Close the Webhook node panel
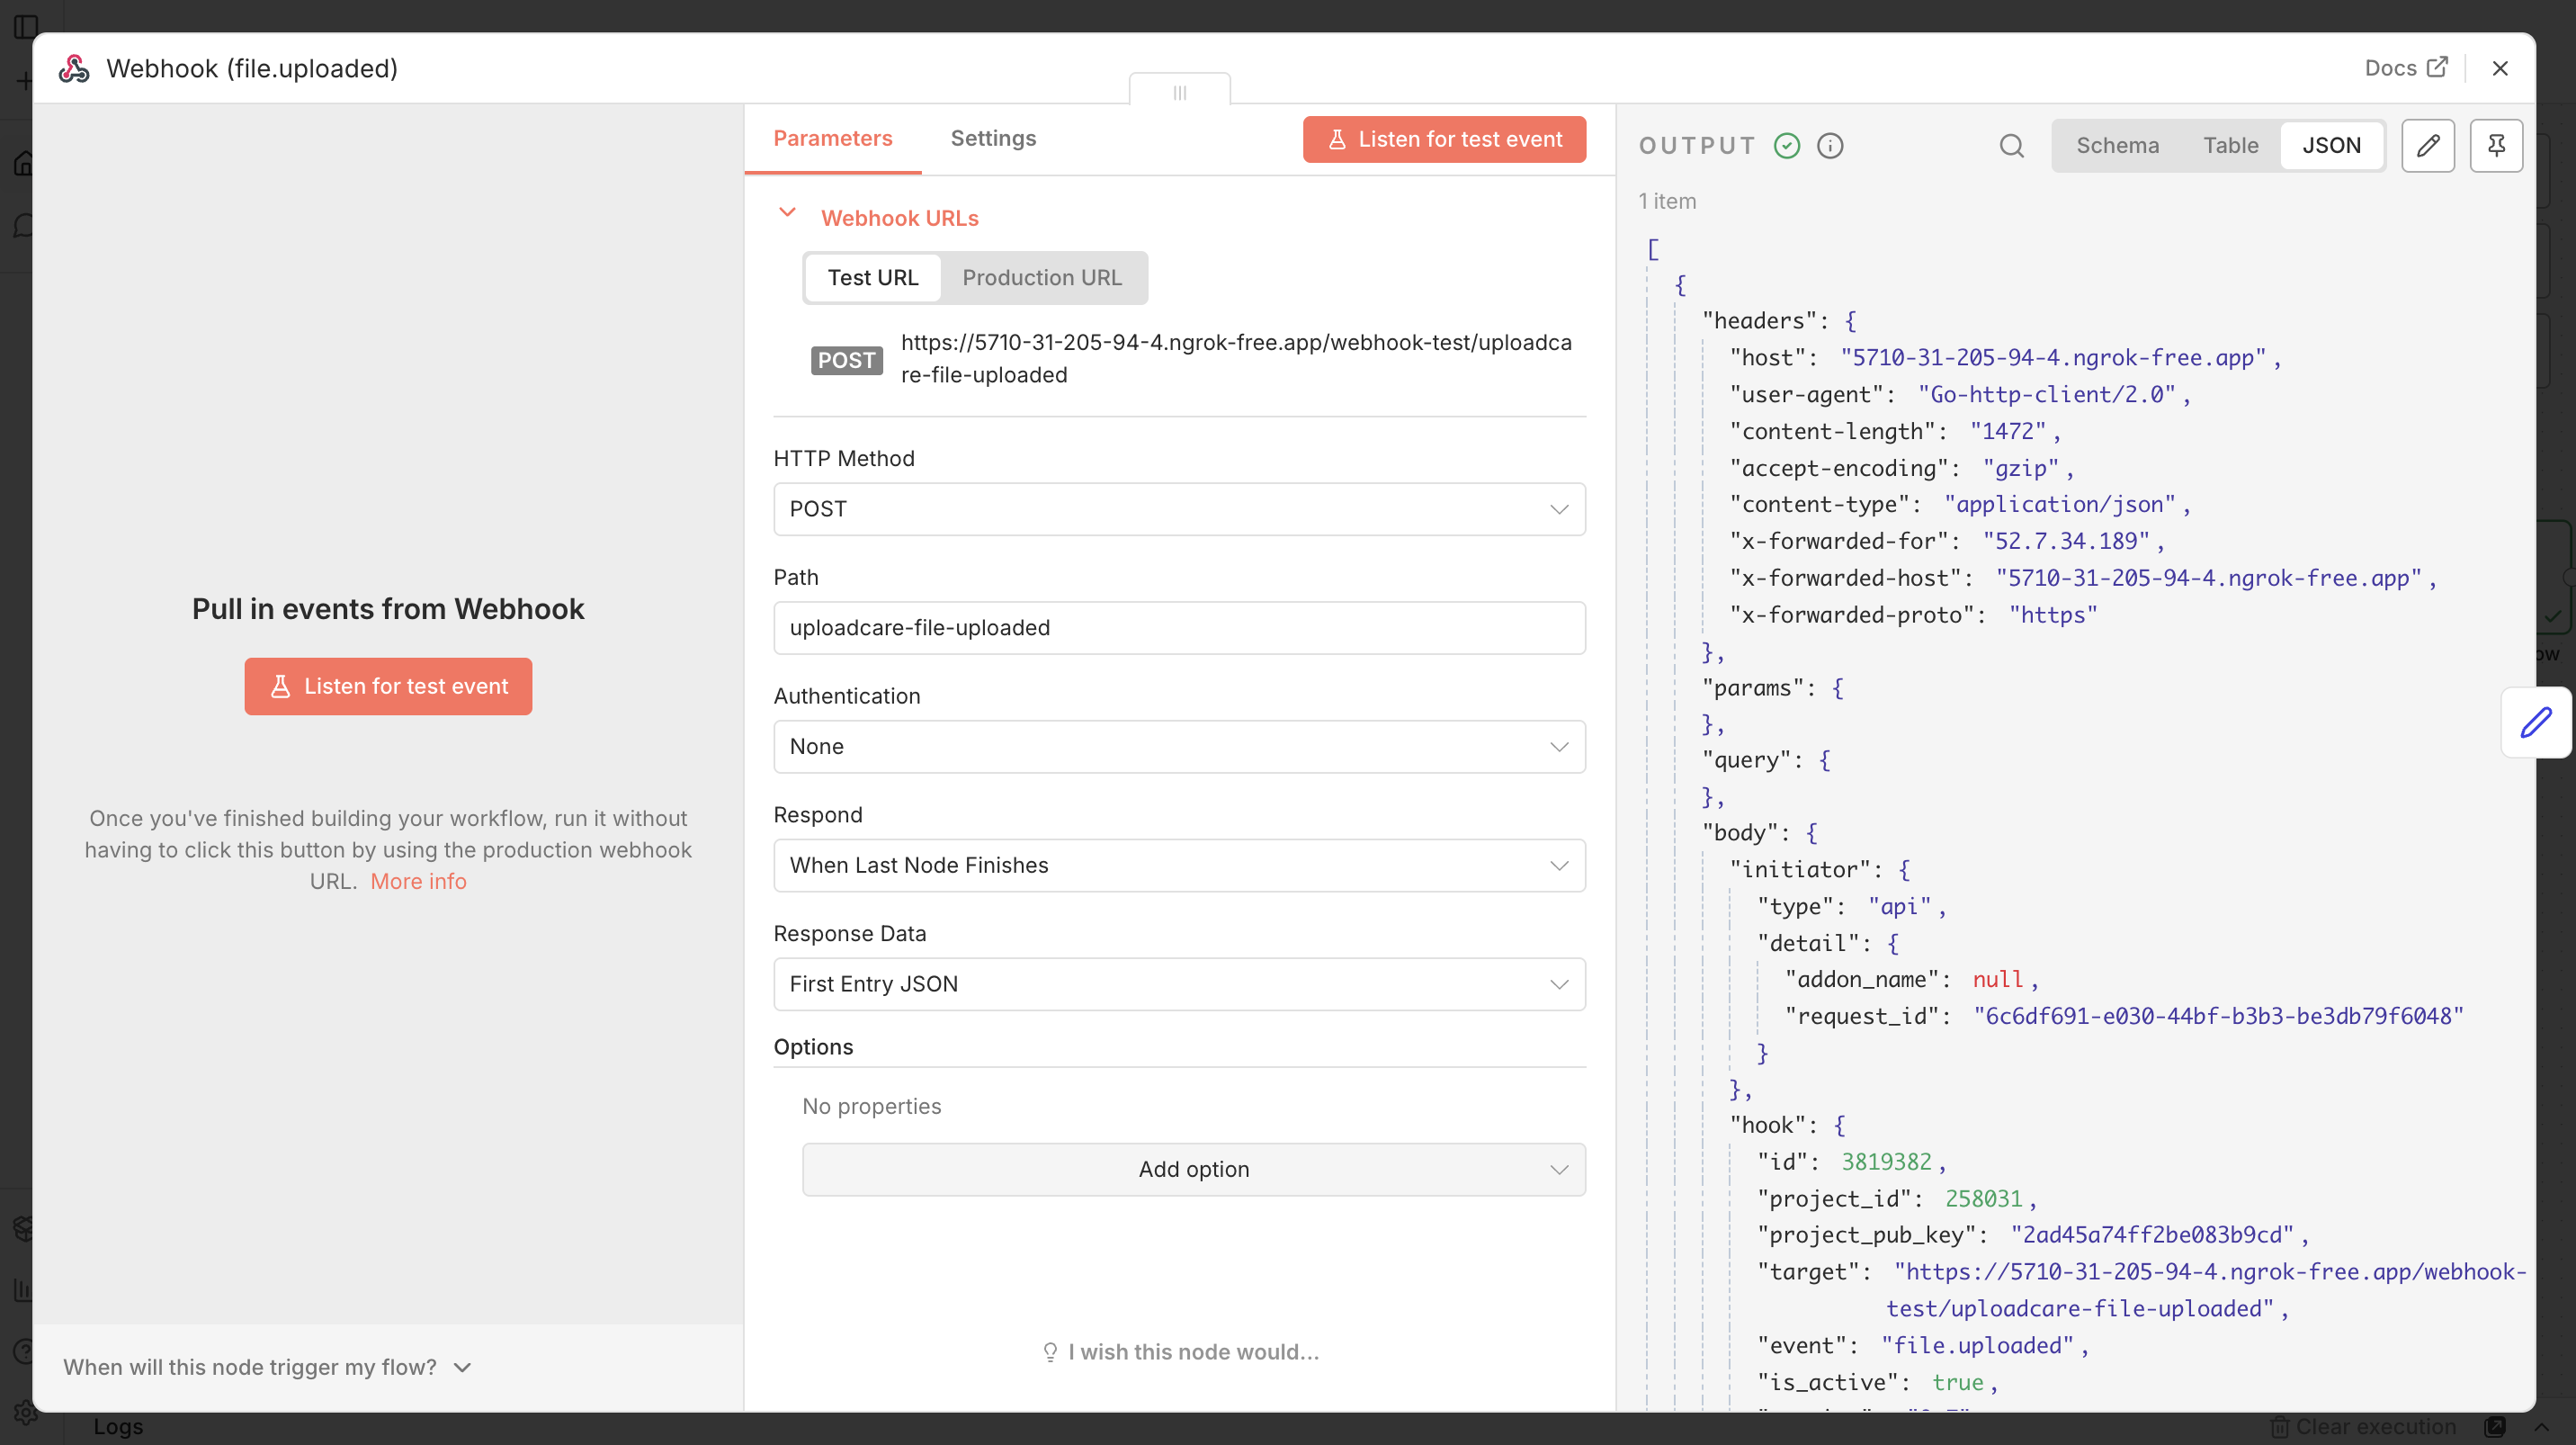Viewport: 2576px width, 1445px height. [2500, 68]
